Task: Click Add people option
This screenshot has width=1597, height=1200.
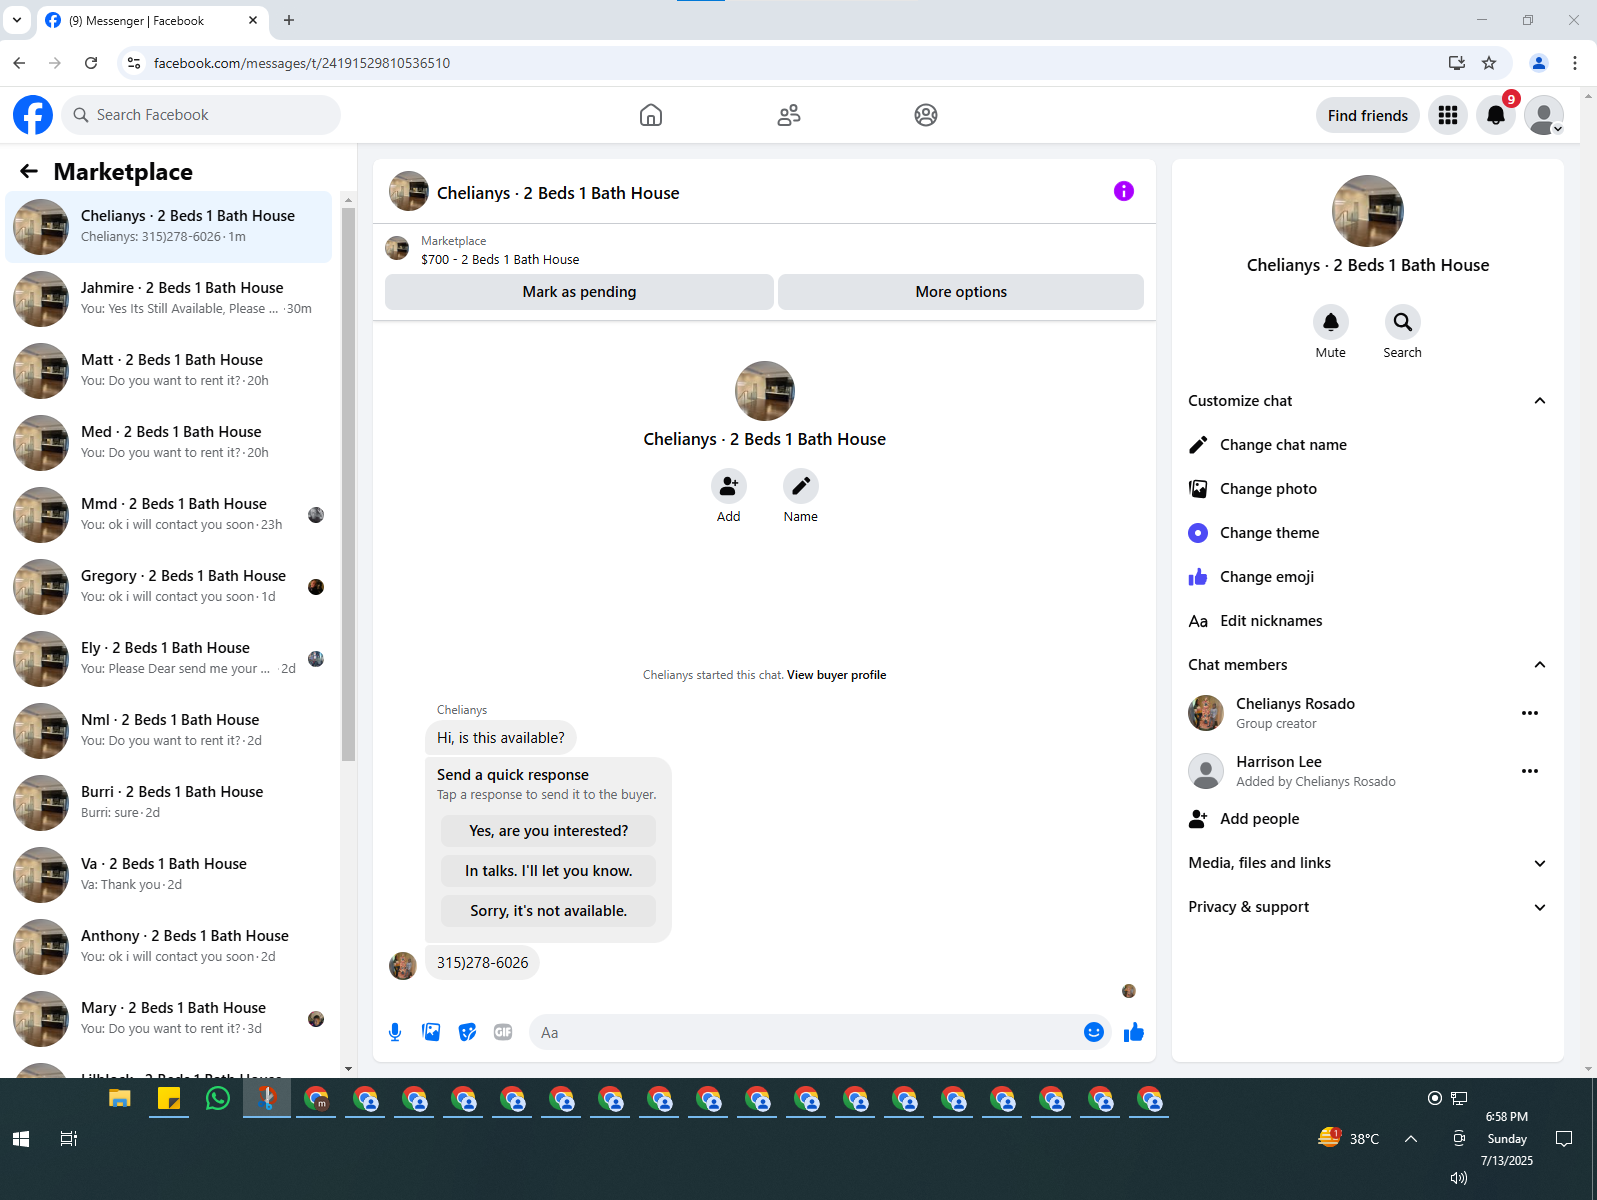Action: click(1367, 819)
